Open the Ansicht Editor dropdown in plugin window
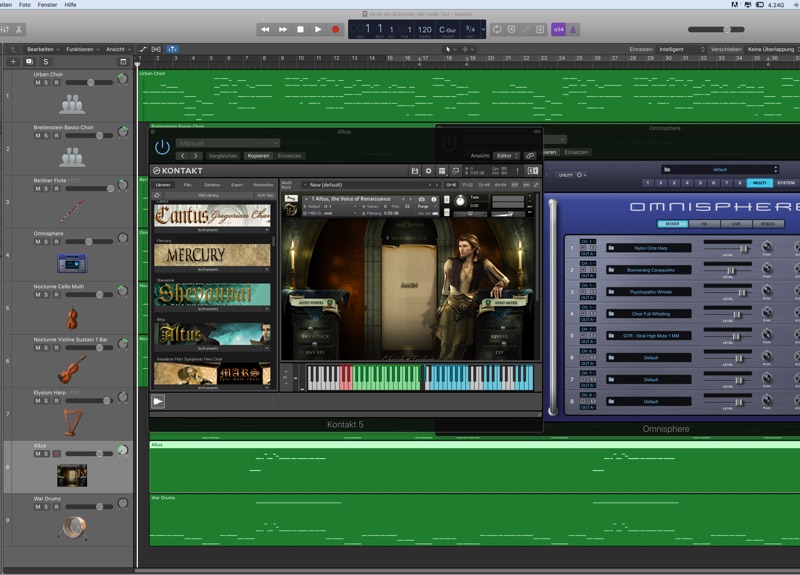Image resolution: width=800 pixels, height=575 pixels. coord(507,156)
